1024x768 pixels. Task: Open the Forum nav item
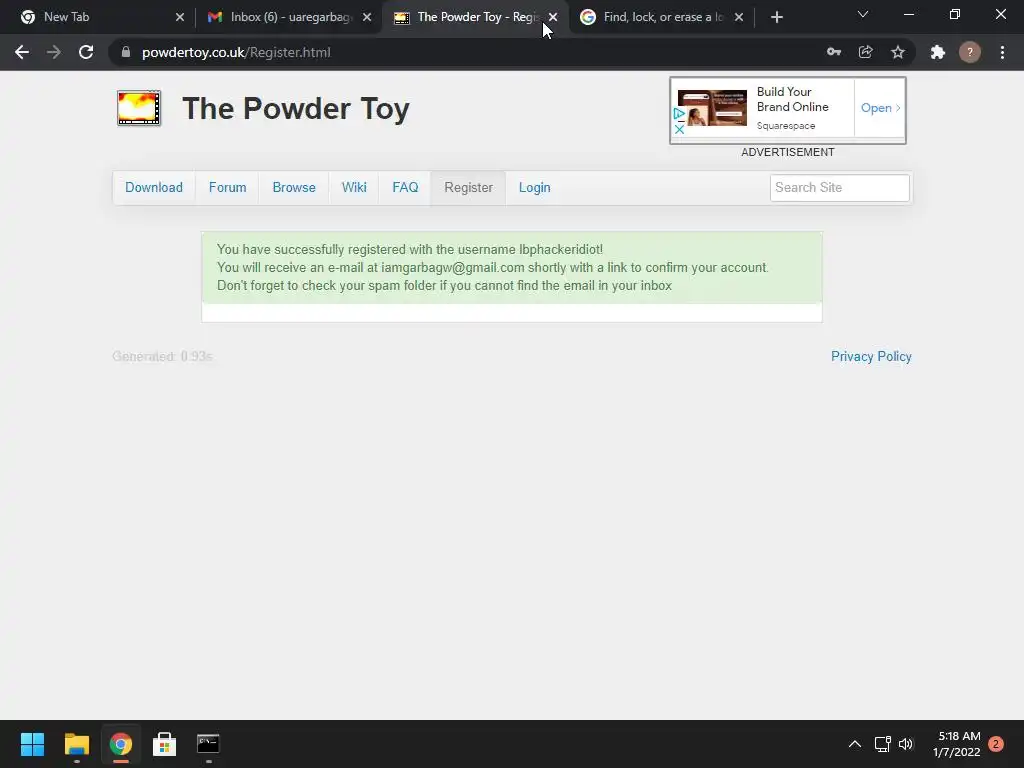click(227, 187)
